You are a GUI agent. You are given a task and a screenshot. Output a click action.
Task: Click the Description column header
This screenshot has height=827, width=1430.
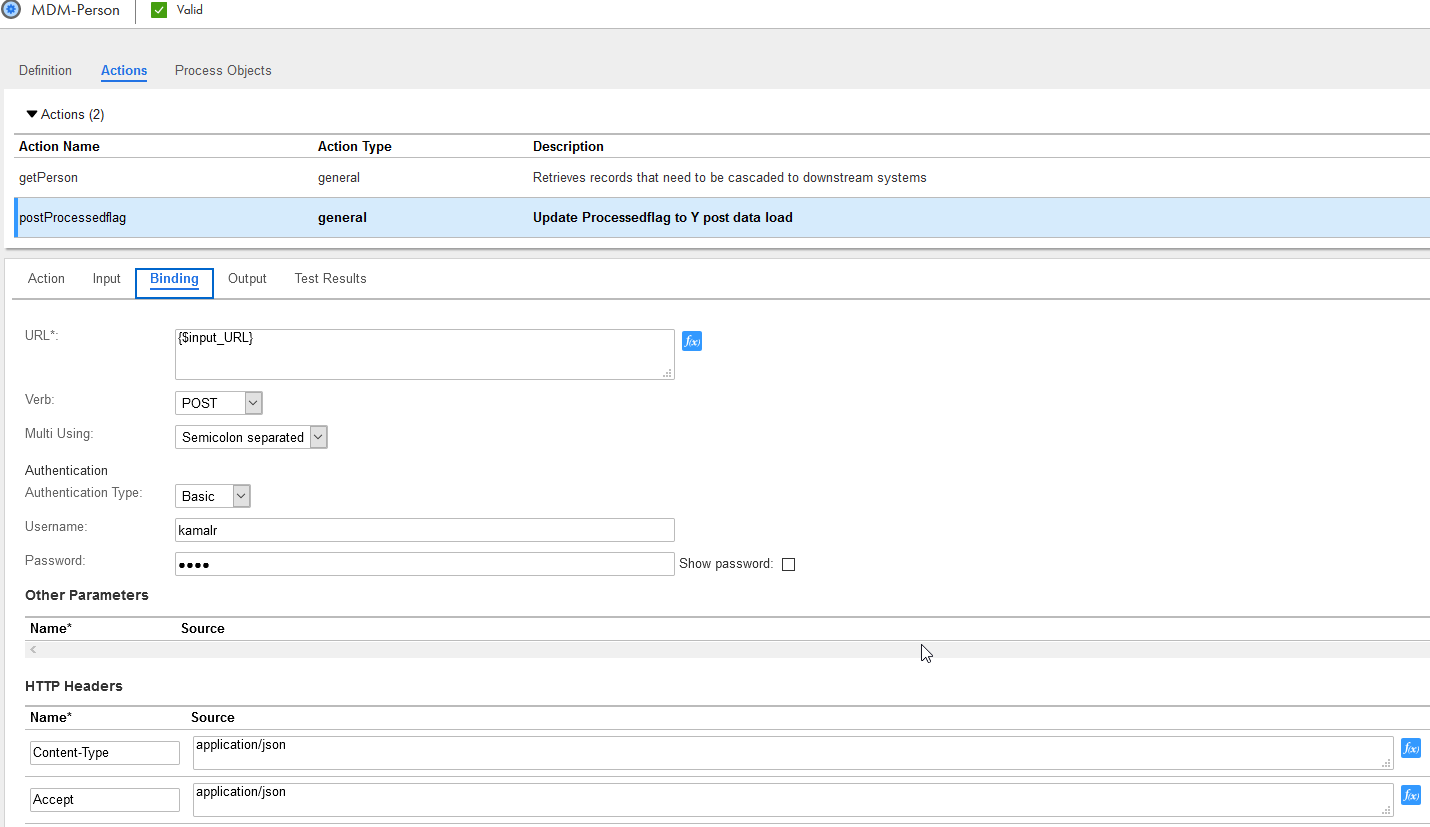(568, 146)
